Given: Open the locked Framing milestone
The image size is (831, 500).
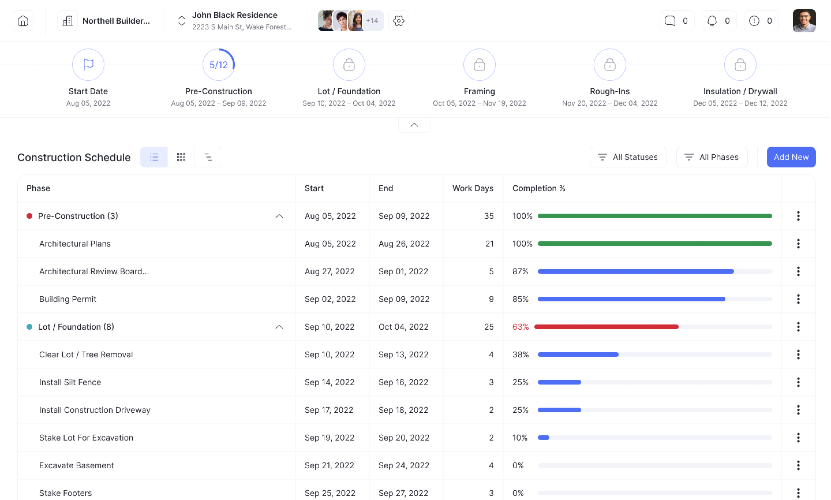Looking at the screenshot, I should 479,64.
